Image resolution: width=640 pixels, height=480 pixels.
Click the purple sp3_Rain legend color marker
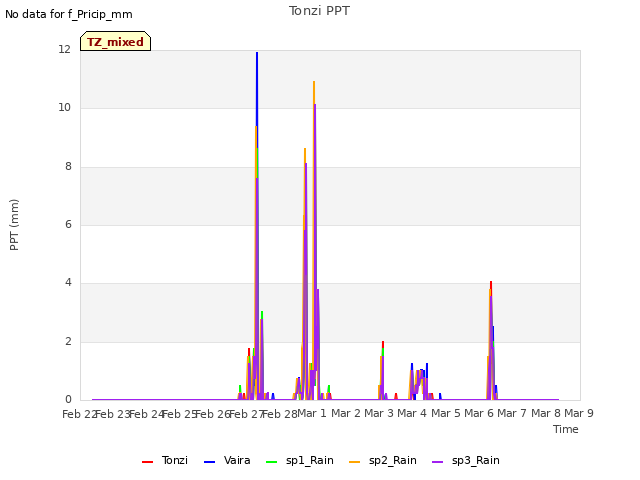tap(438, 462)
